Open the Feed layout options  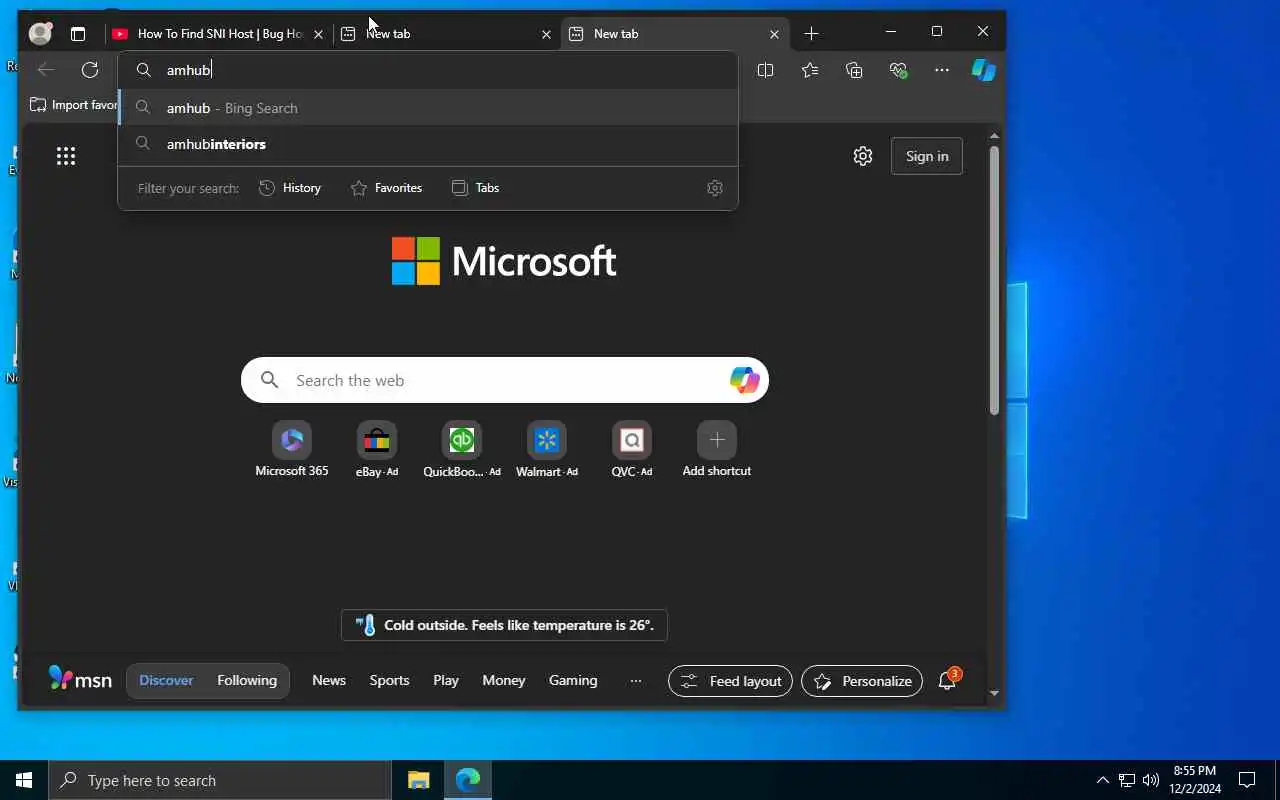pos(730,681)
